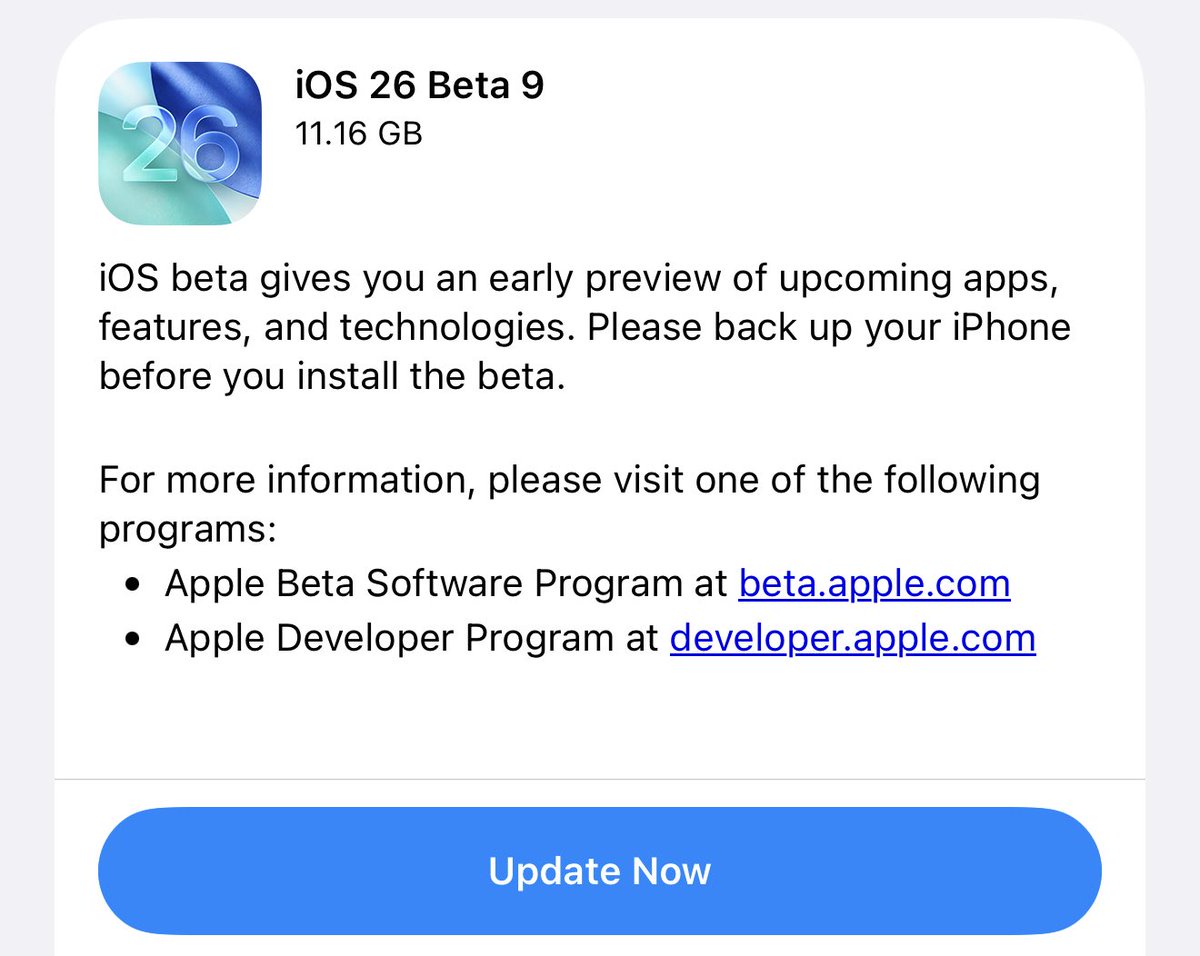This screenshot has width=1200, height=956.
Task: Select the "Apple Beta Software Program" text
Action: pos(418,583)
